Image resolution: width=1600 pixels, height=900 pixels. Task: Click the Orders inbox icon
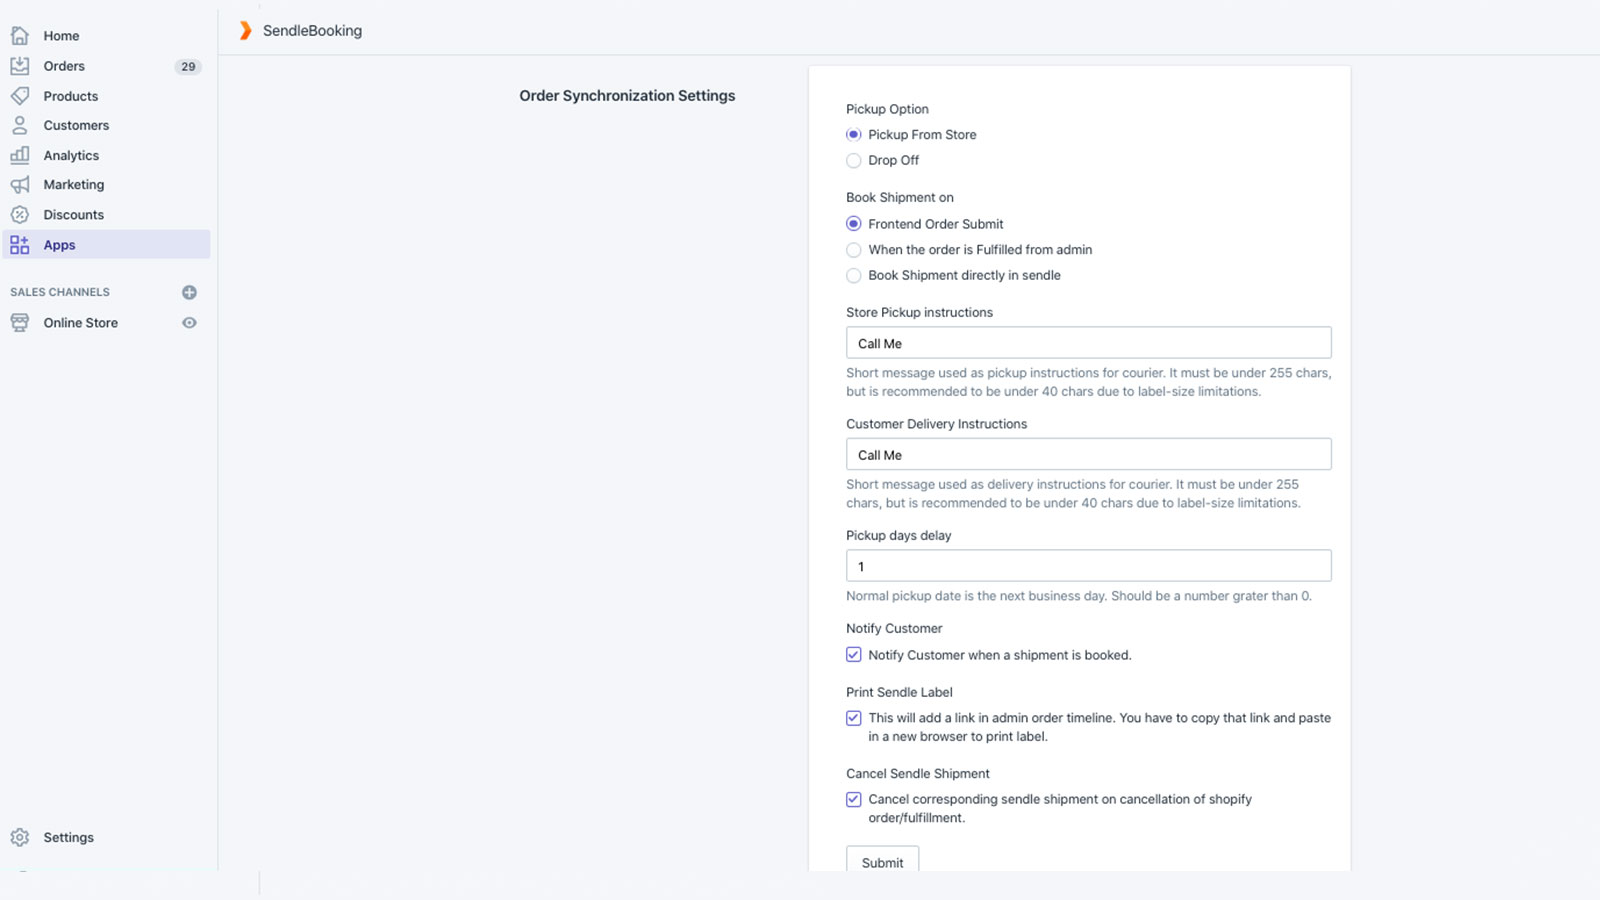19,66
